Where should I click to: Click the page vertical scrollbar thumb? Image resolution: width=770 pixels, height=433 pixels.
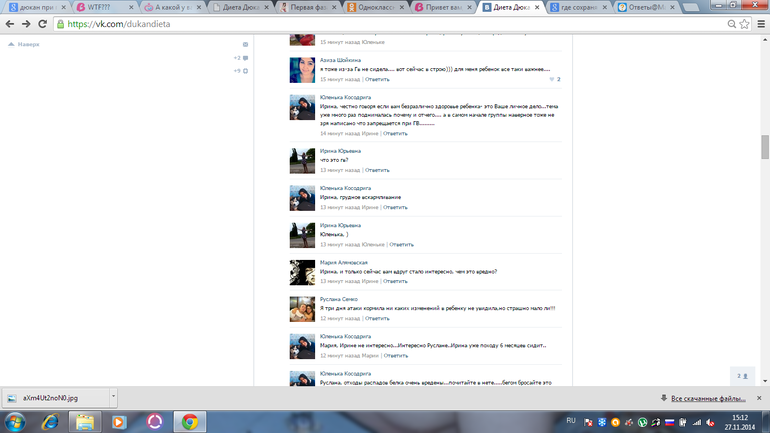point(765,145)
